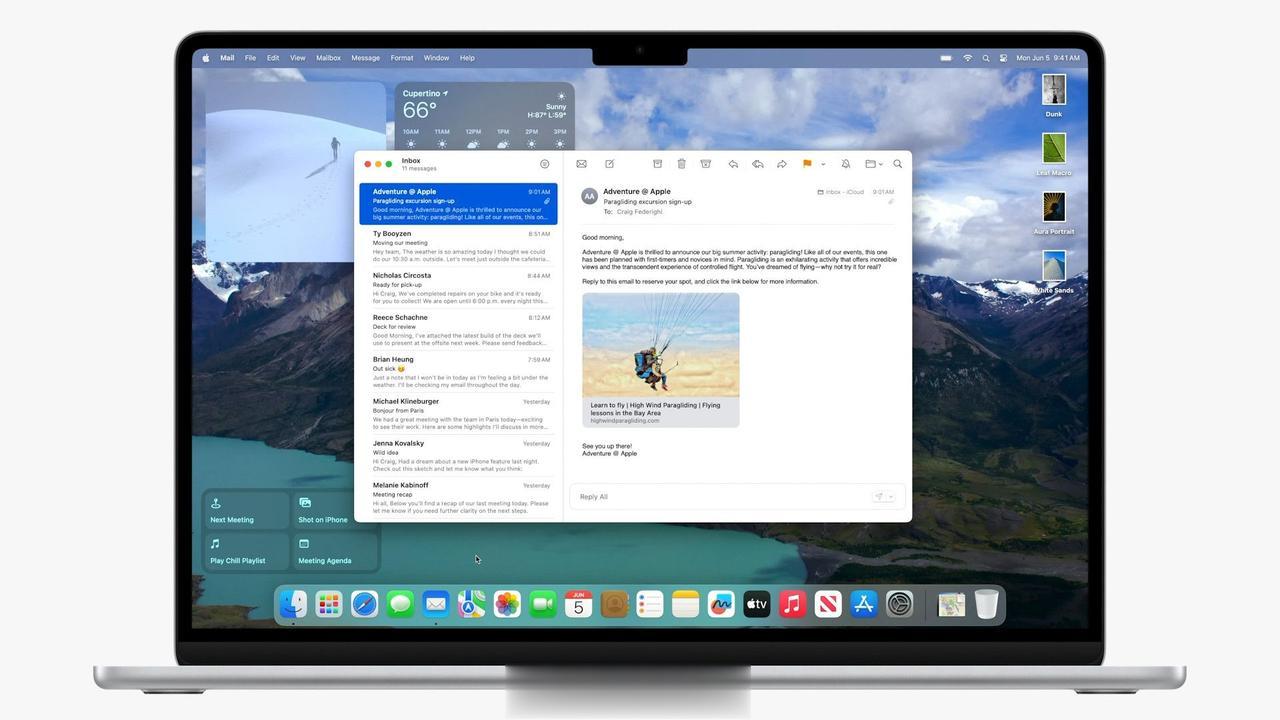Expand send options arrow in reply field
1280x720 pixels.
890,496
